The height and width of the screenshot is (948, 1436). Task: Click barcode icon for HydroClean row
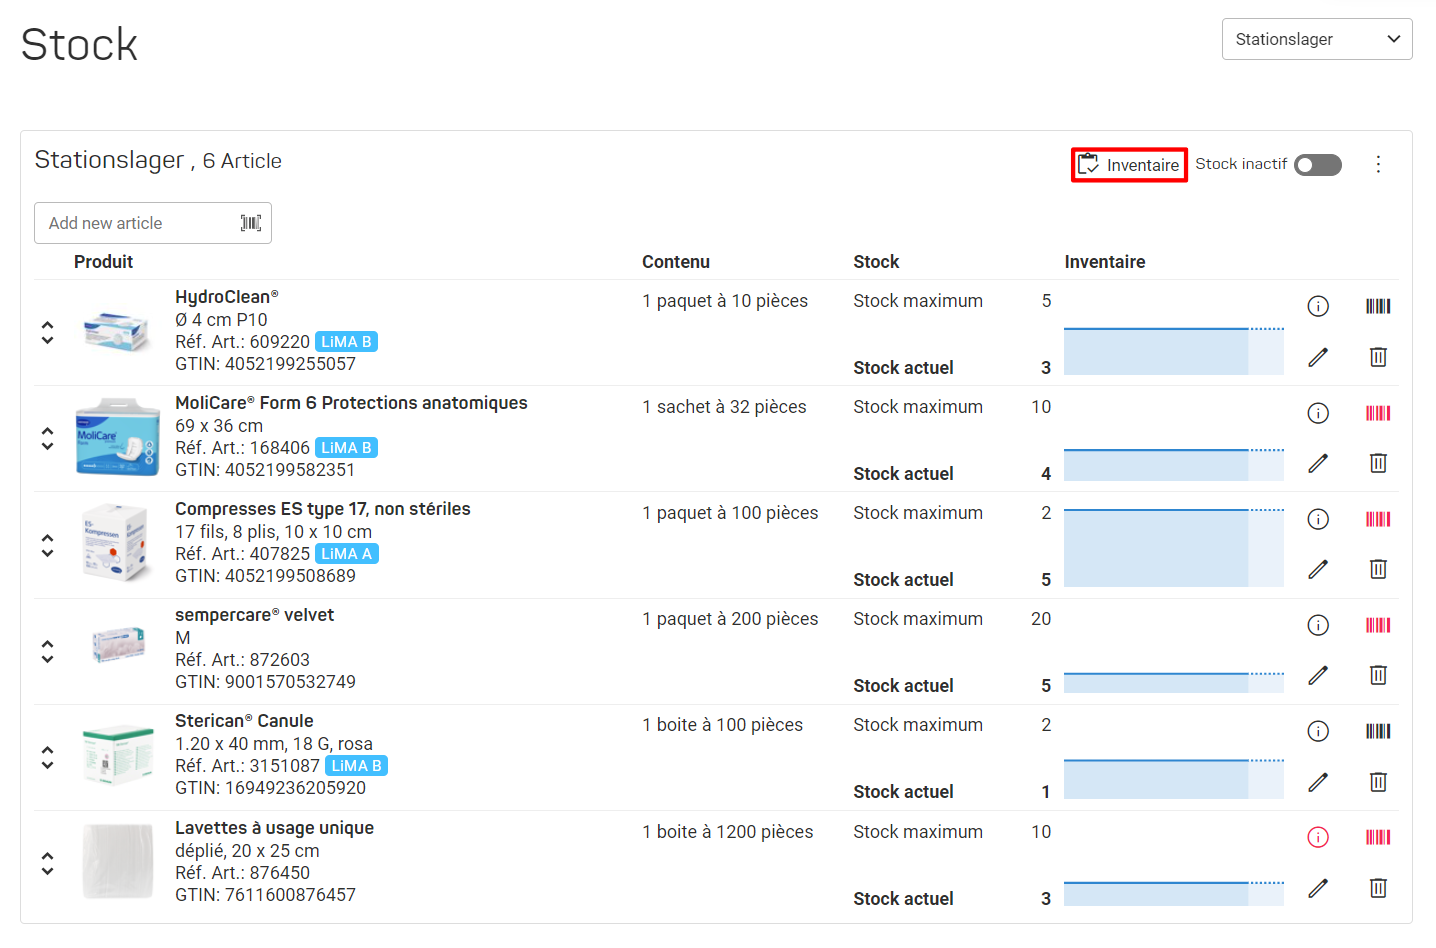(1378, 306)
